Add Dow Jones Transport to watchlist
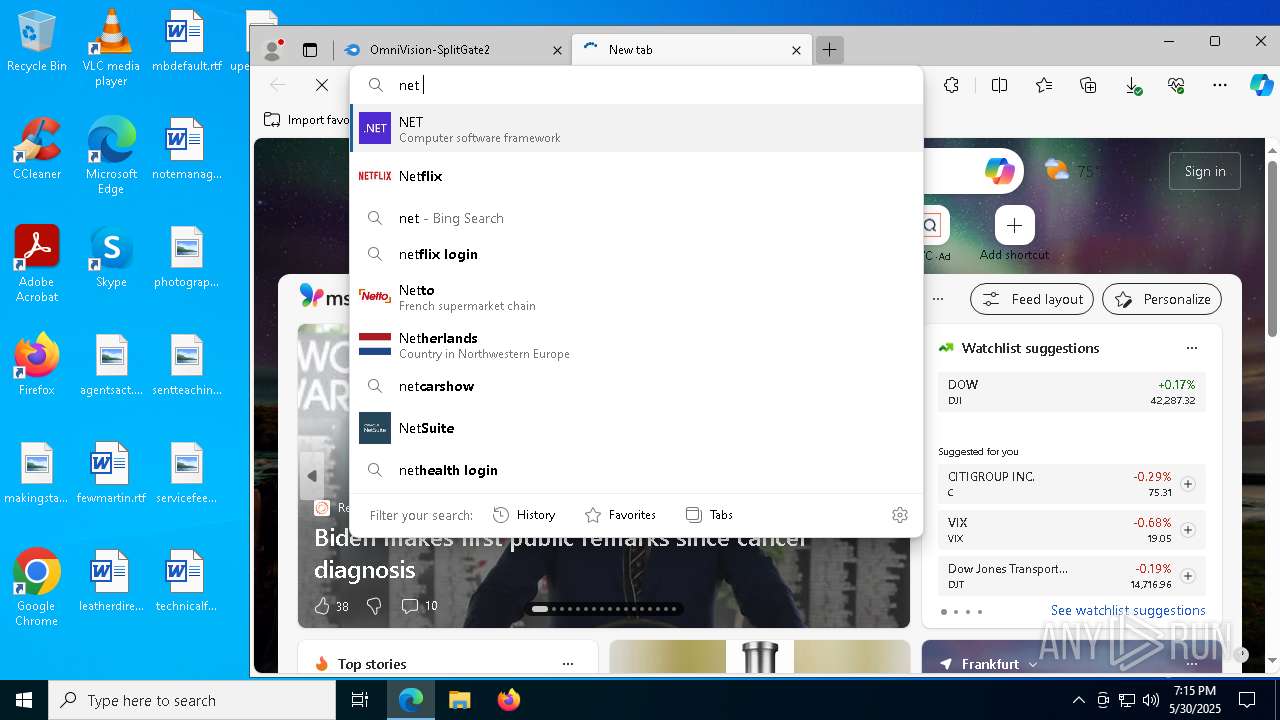The image size is (1280, 720). click(x=1188, y=576)
